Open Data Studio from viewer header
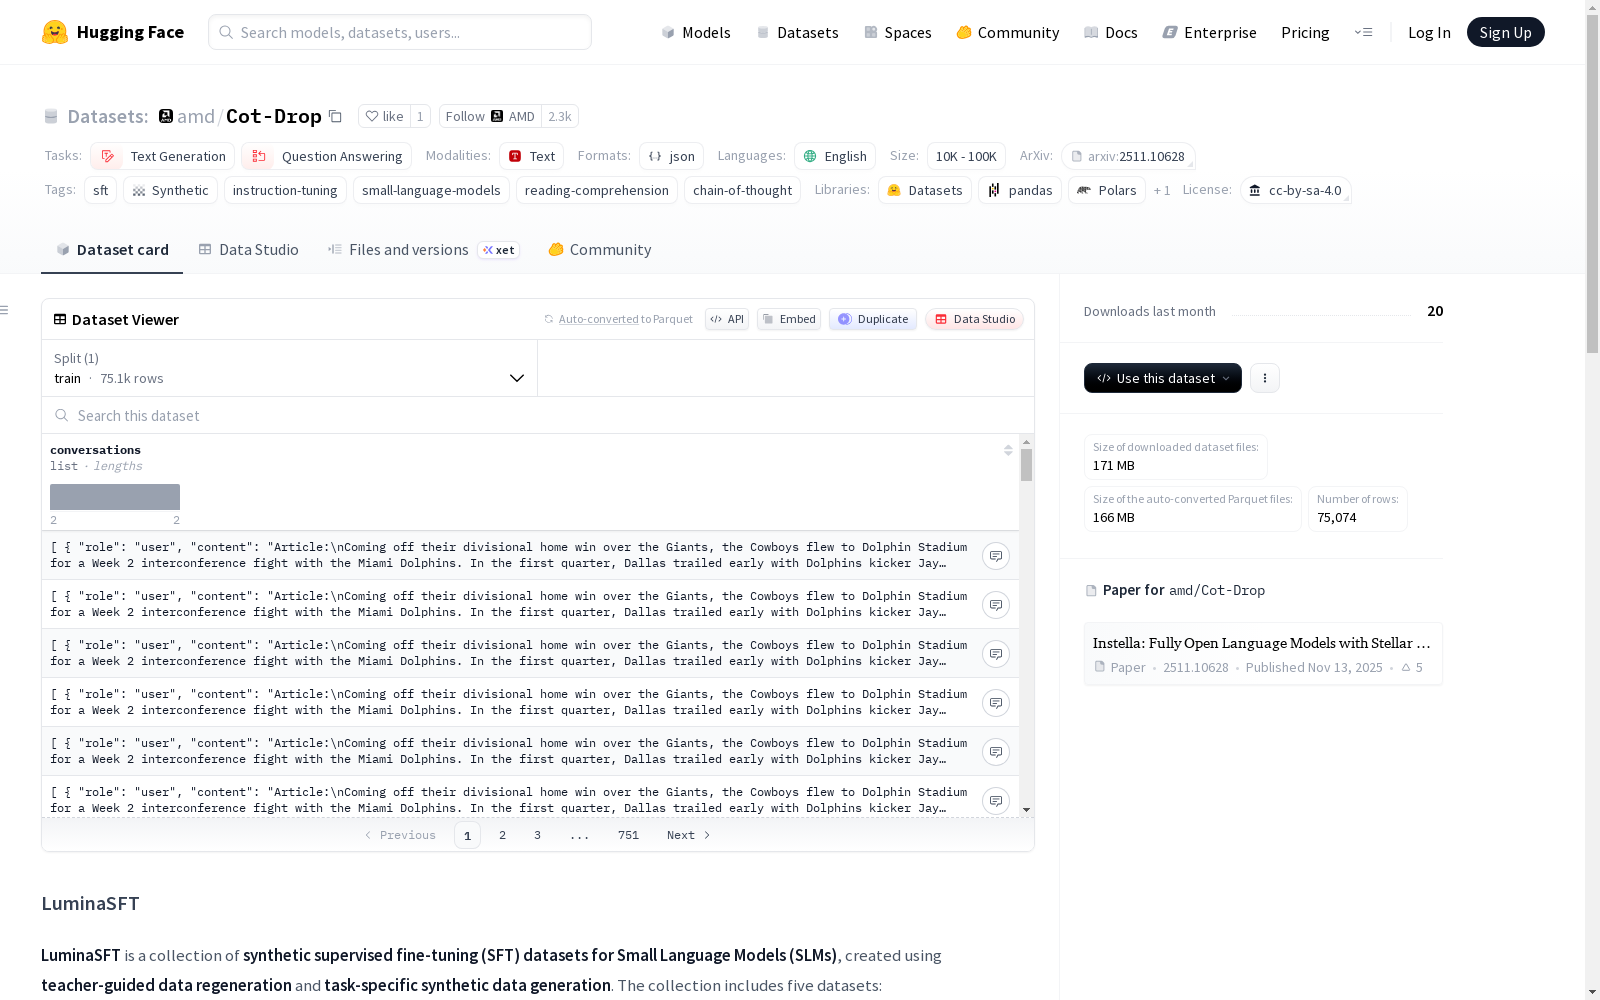The width and height of the screenshot is (1600, 1000). pos(974,319)
